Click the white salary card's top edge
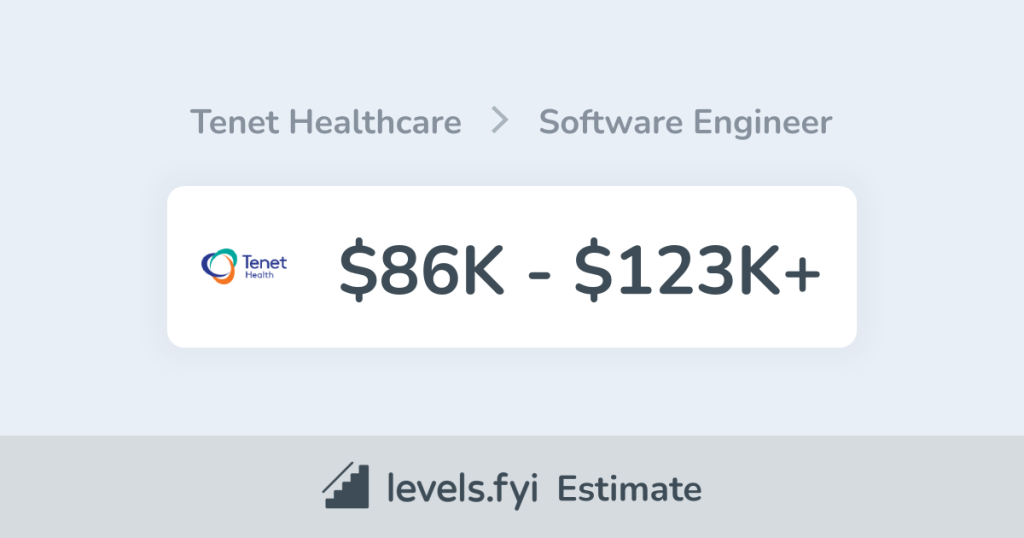The image size is (1024, 538). [x=512, y=190]
